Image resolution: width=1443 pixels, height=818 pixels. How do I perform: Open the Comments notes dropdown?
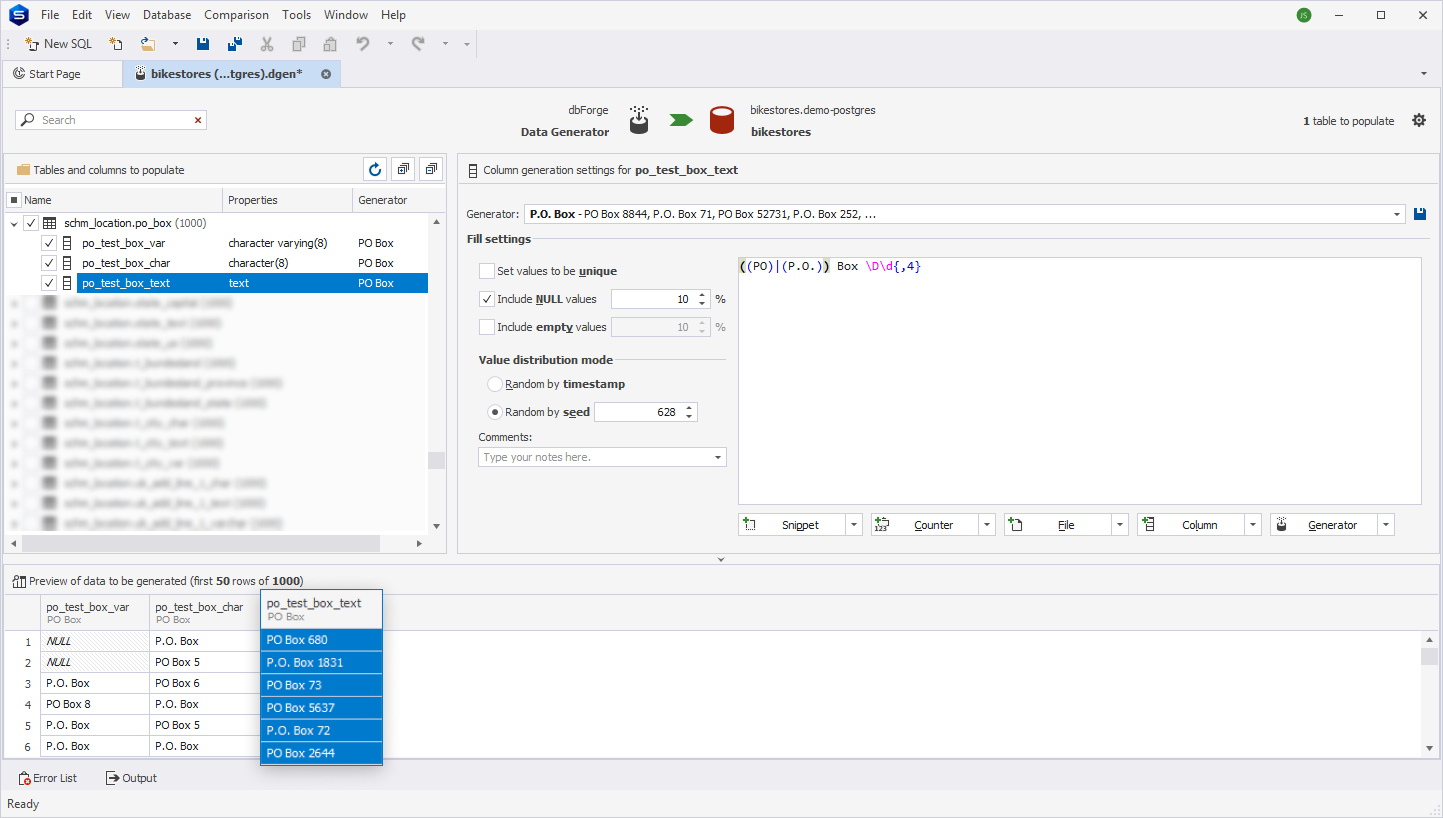point(718,457)
